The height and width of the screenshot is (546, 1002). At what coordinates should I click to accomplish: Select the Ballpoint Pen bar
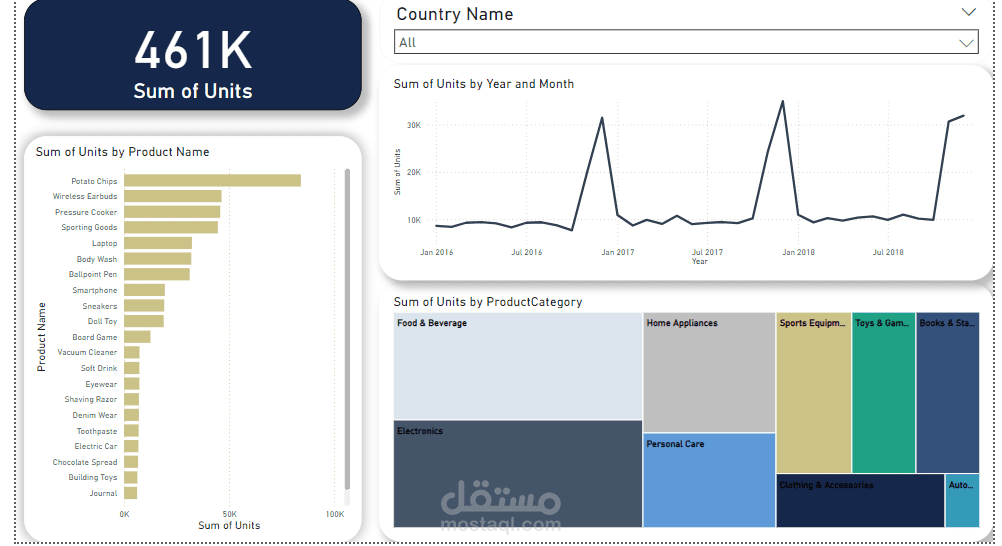point(157,274)
